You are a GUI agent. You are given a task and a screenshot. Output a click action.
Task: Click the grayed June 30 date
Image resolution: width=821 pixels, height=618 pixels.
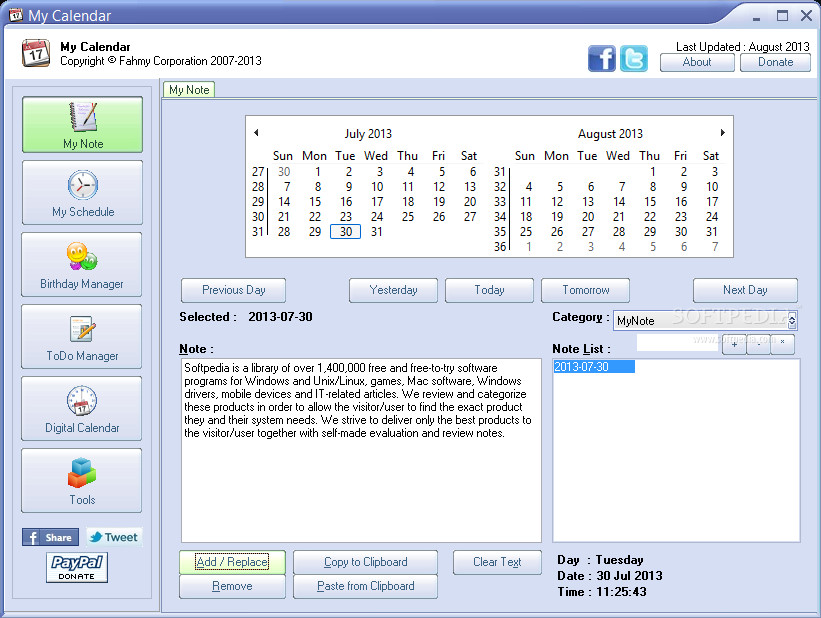284,172
